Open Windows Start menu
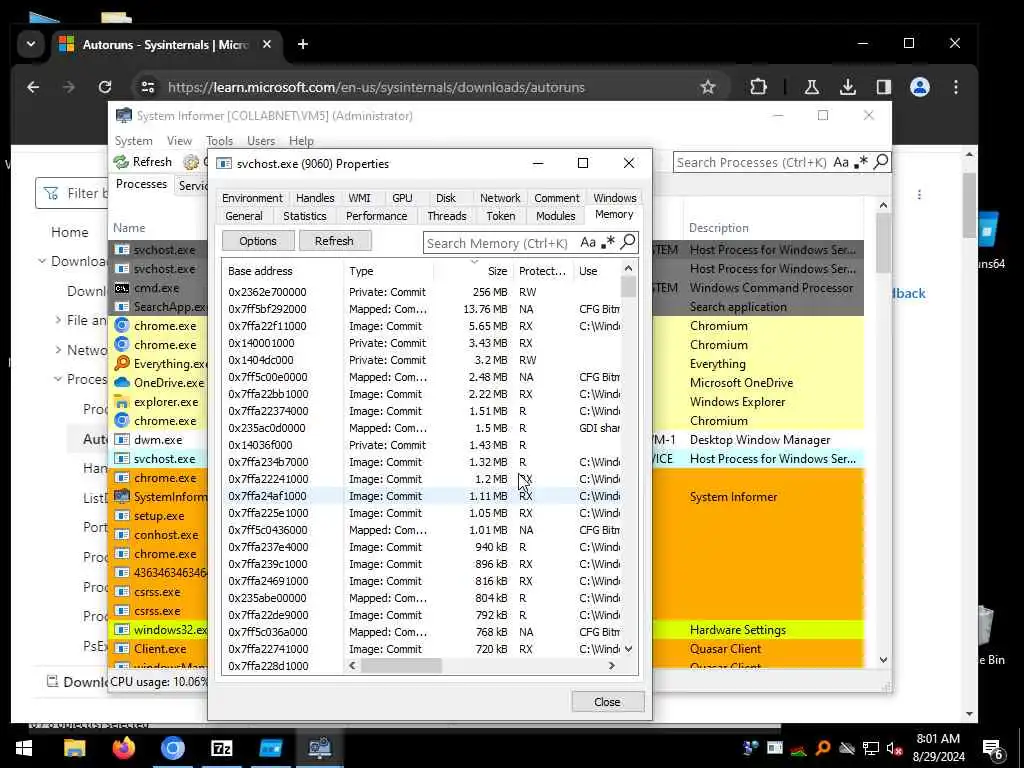1024x768 pixels. point(24,748)
